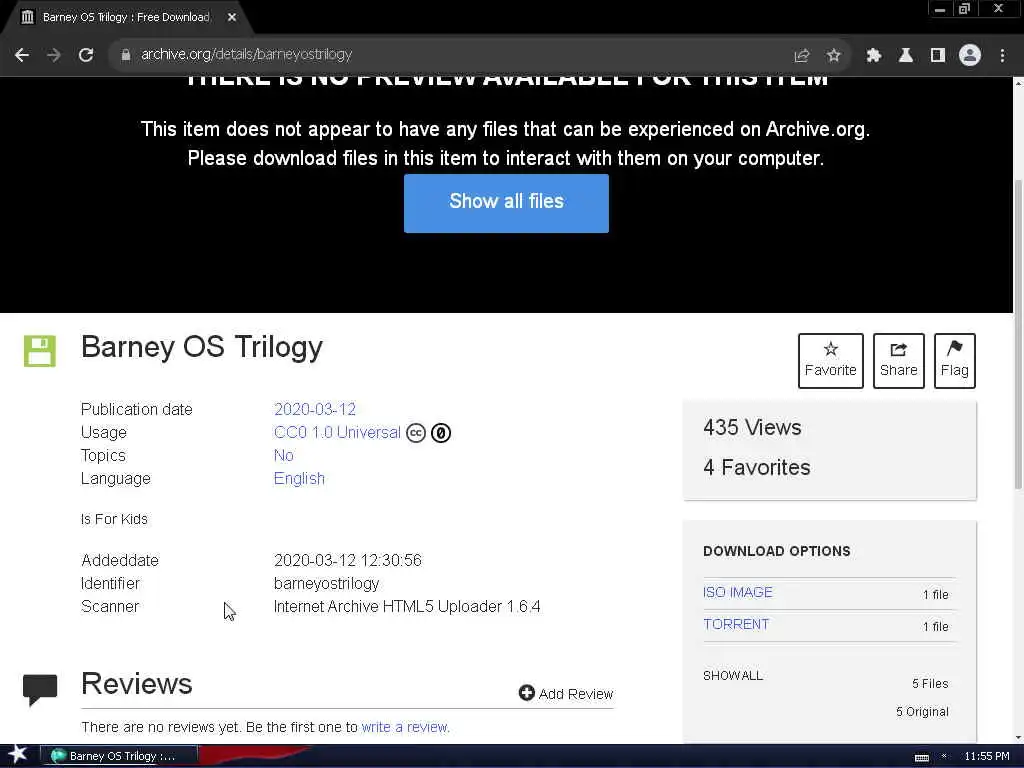Select Barney OS Trilogy taskbar window button

point(120,756)
